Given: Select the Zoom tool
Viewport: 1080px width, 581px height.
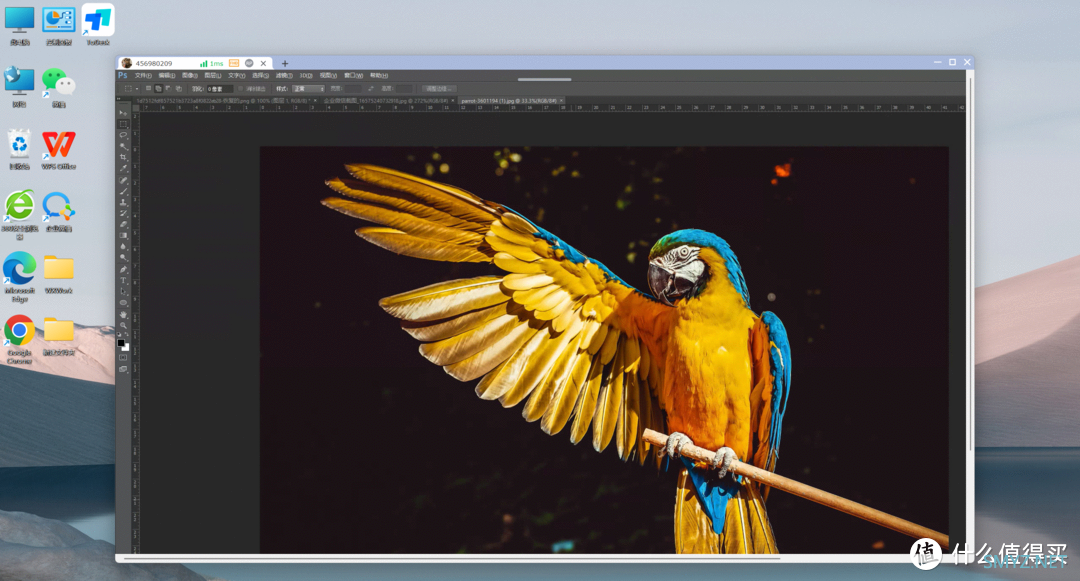Looking at the screenshot, I should point(123,325).
